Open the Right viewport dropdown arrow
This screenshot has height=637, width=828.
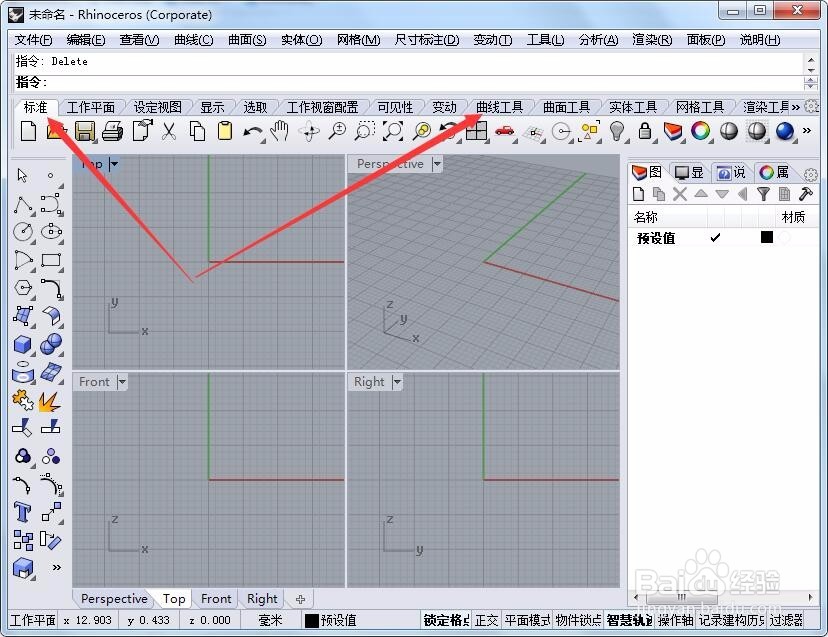397,381
